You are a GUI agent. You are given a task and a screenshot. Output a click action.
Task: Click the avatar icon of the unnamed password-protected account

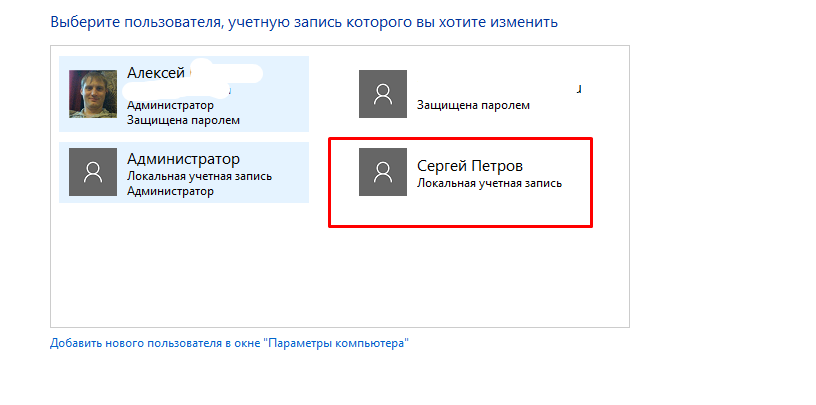tap(383, 94)
